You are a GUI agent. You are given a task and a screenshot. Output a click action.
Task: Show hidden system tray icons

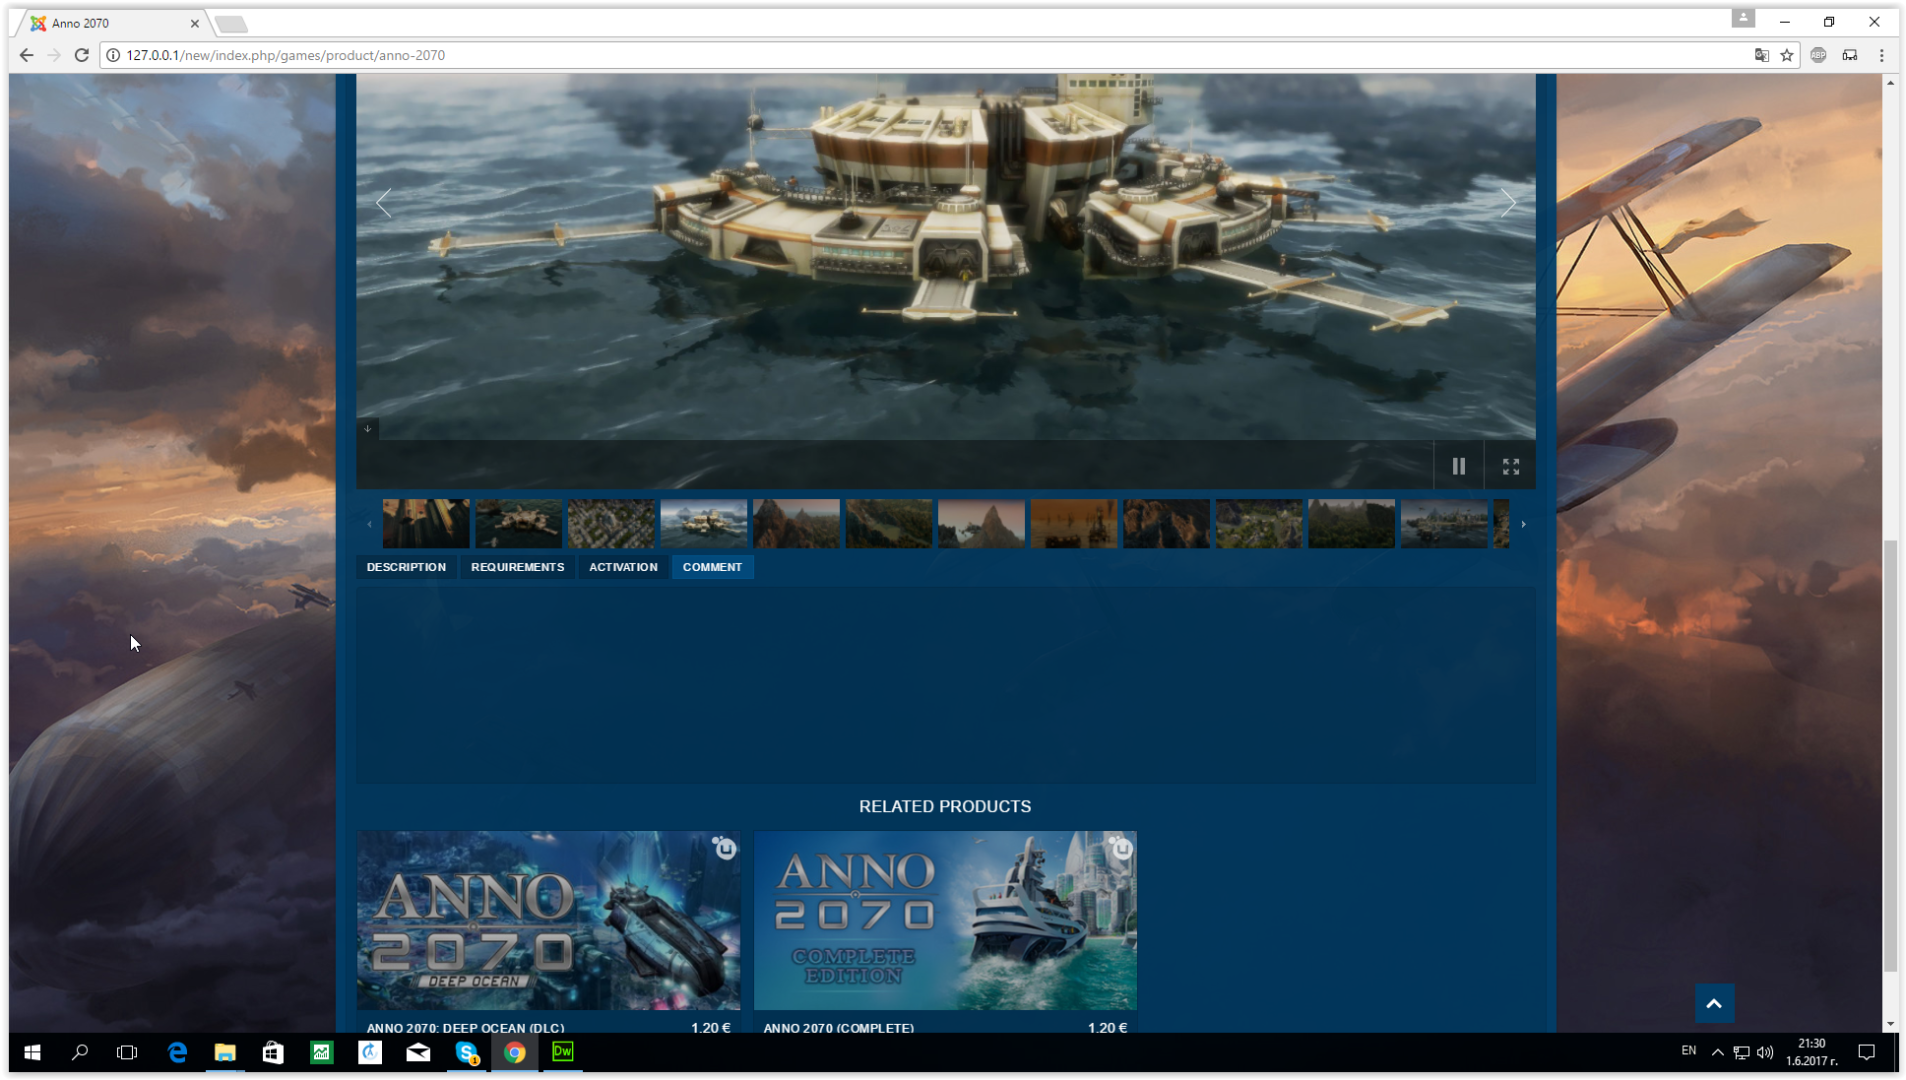(1717, 1052)
